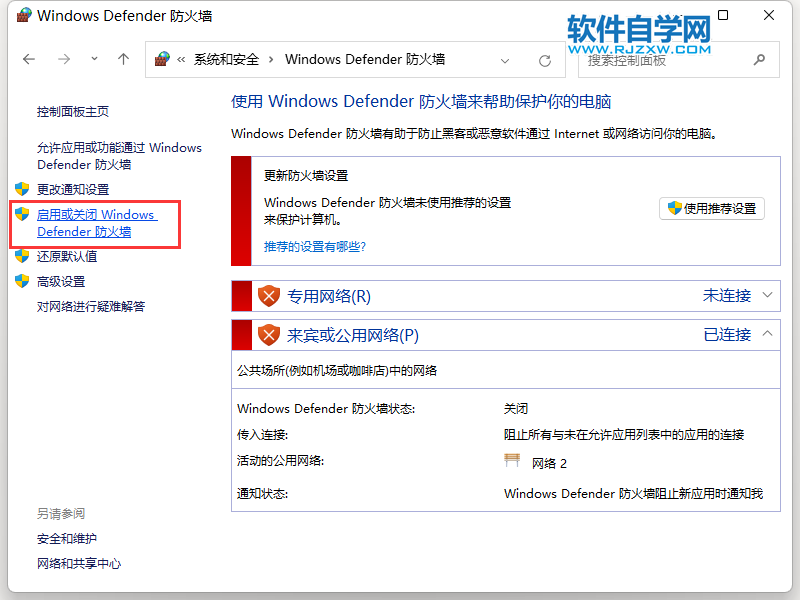The image size is (800, 600).
Task: Focus the 搜索控制面板 search box
Action: [x=679, y=60]
